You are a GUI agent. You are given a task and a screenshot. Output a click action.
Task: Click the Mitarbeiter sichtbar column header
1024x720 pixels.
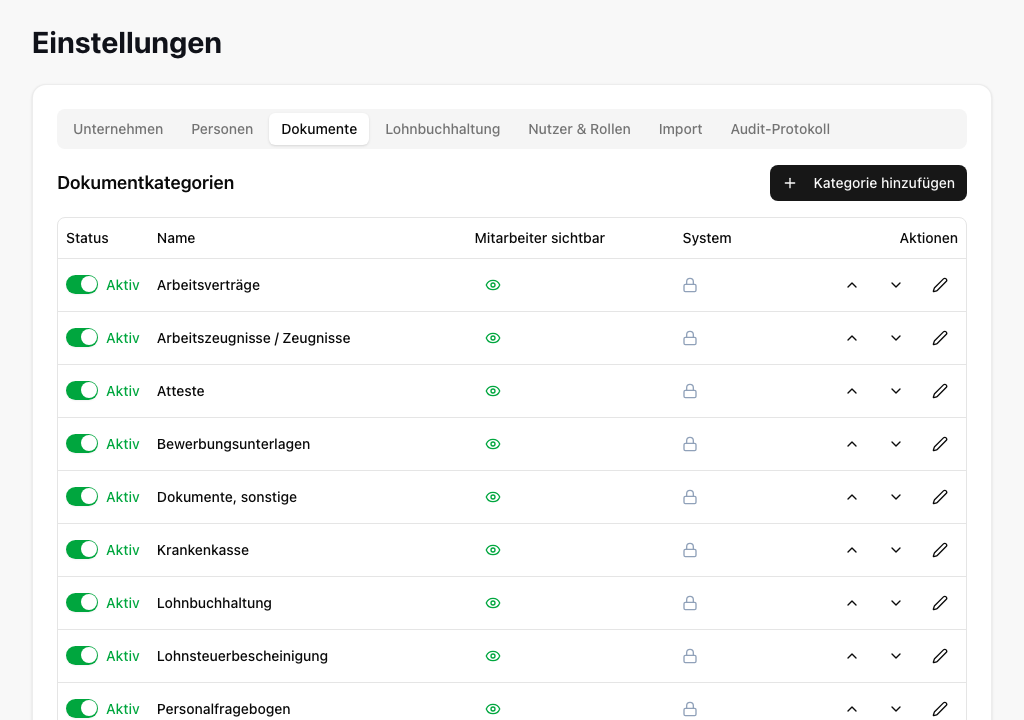click(x=539, y=238)
